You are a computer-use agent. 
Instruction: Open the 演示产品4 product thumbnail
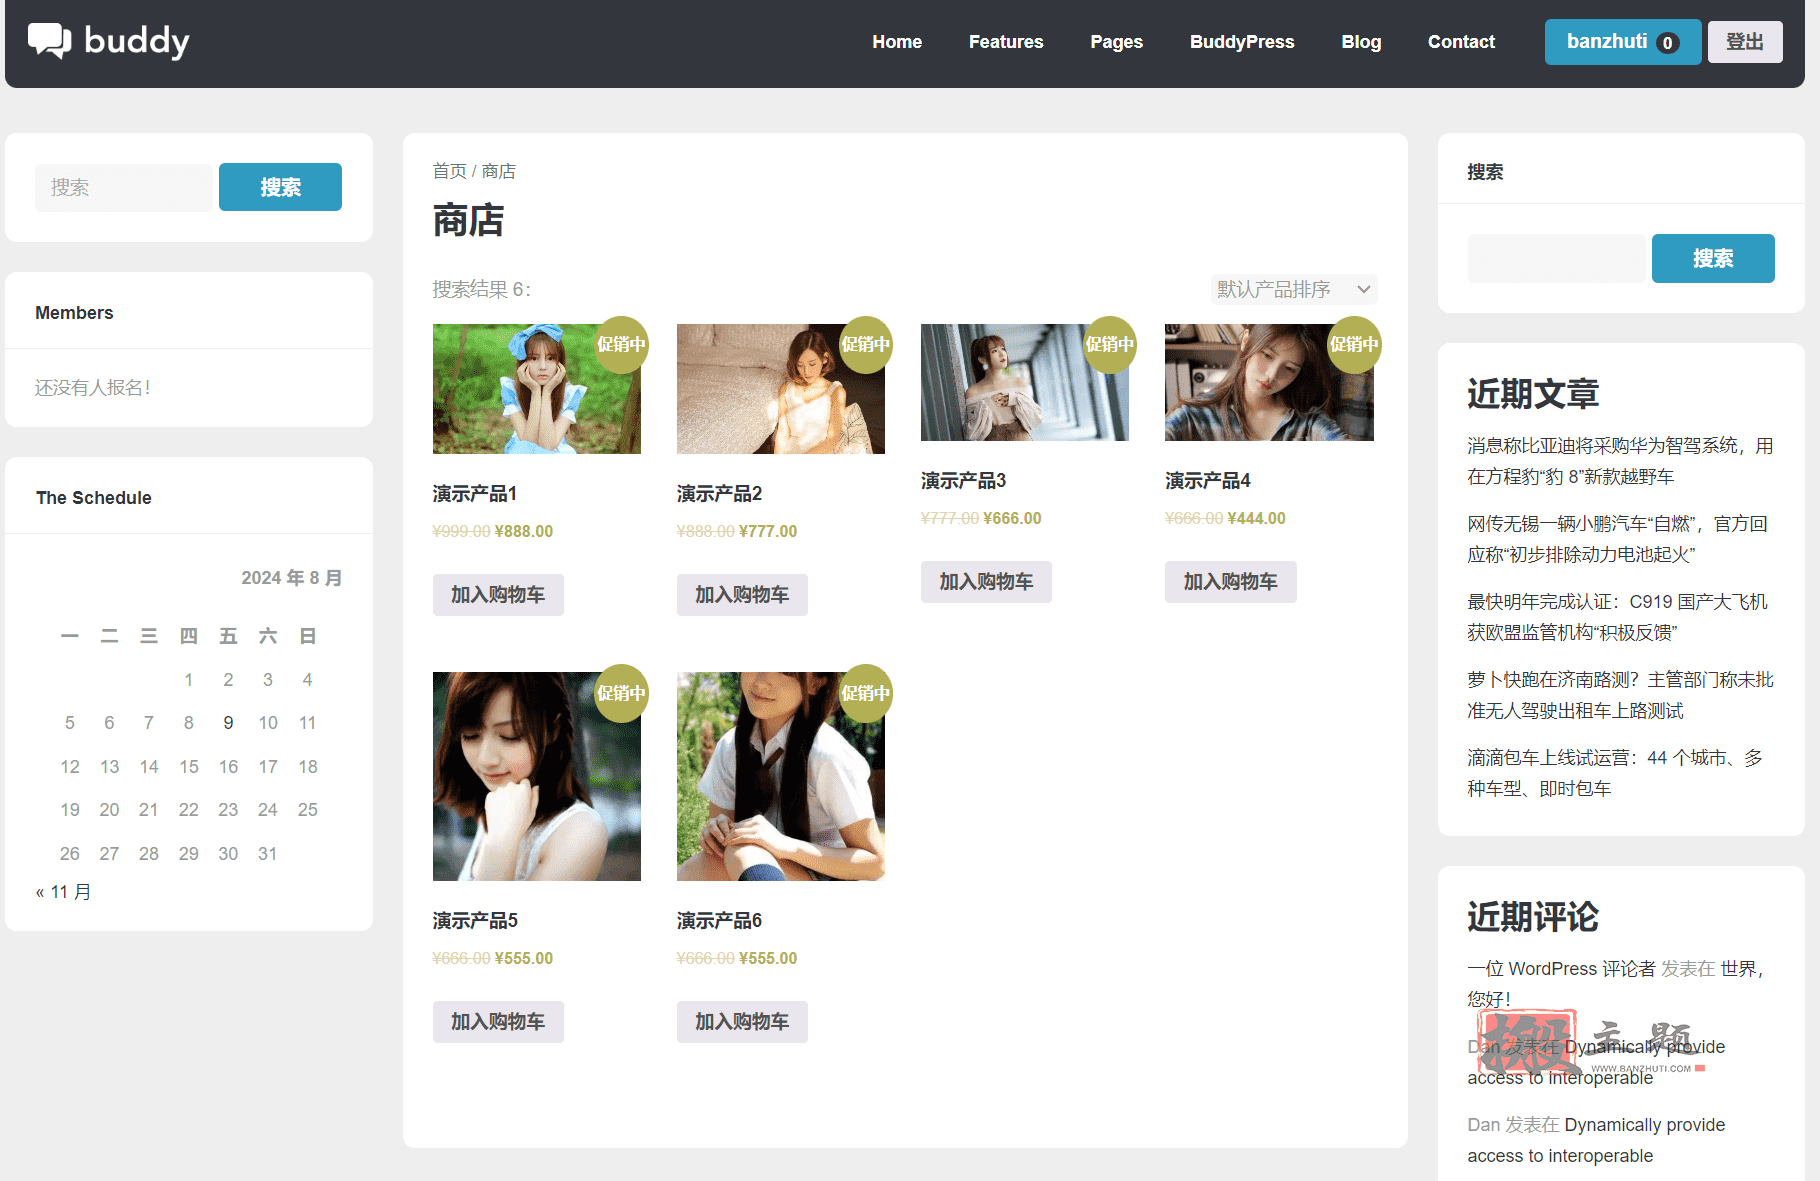click(x=1269, y=382)
